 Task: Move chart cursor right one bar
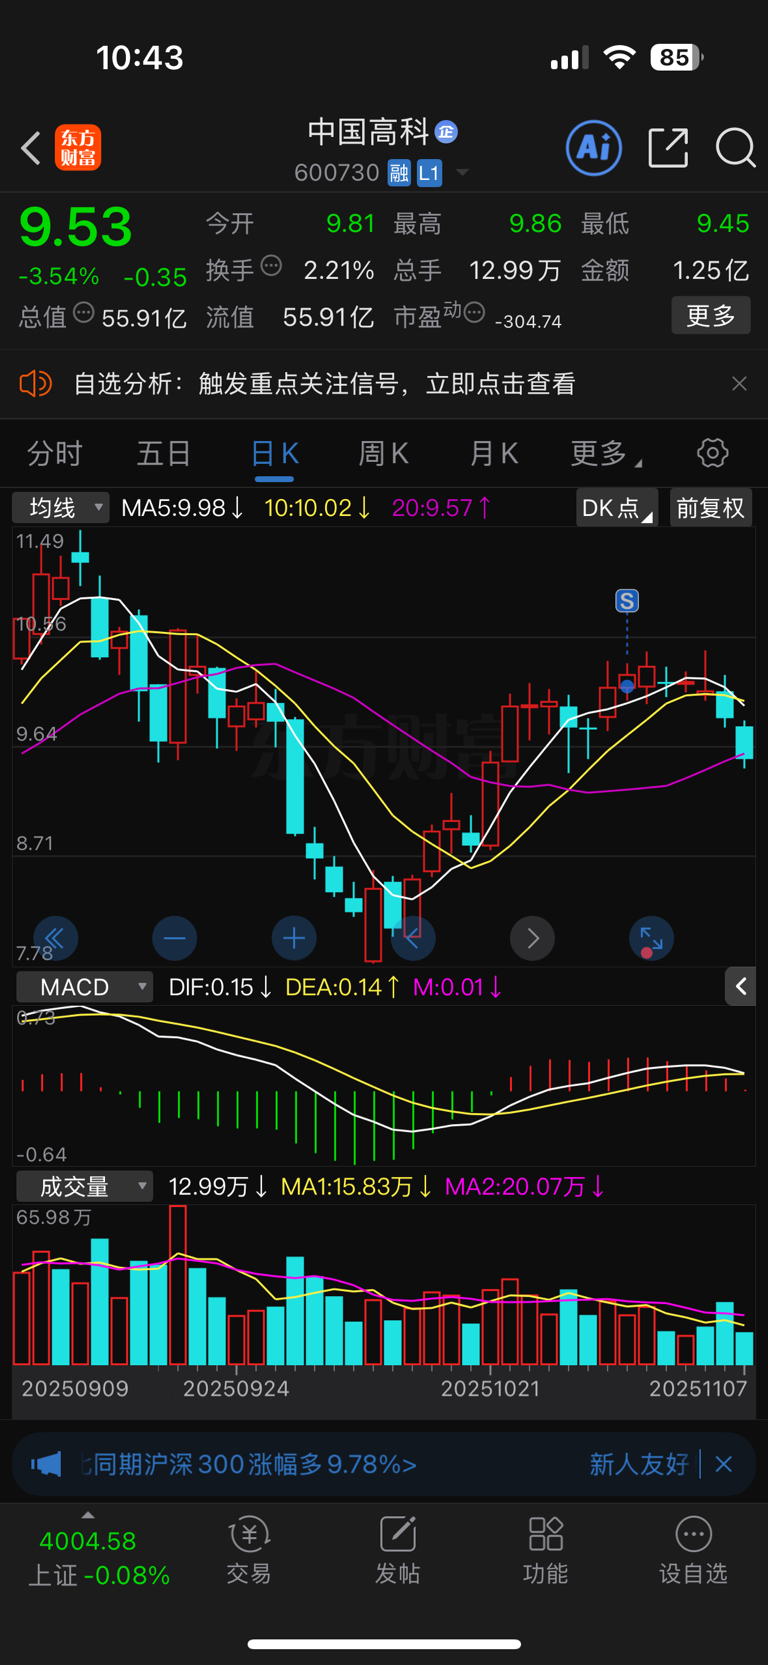(532, 938)
